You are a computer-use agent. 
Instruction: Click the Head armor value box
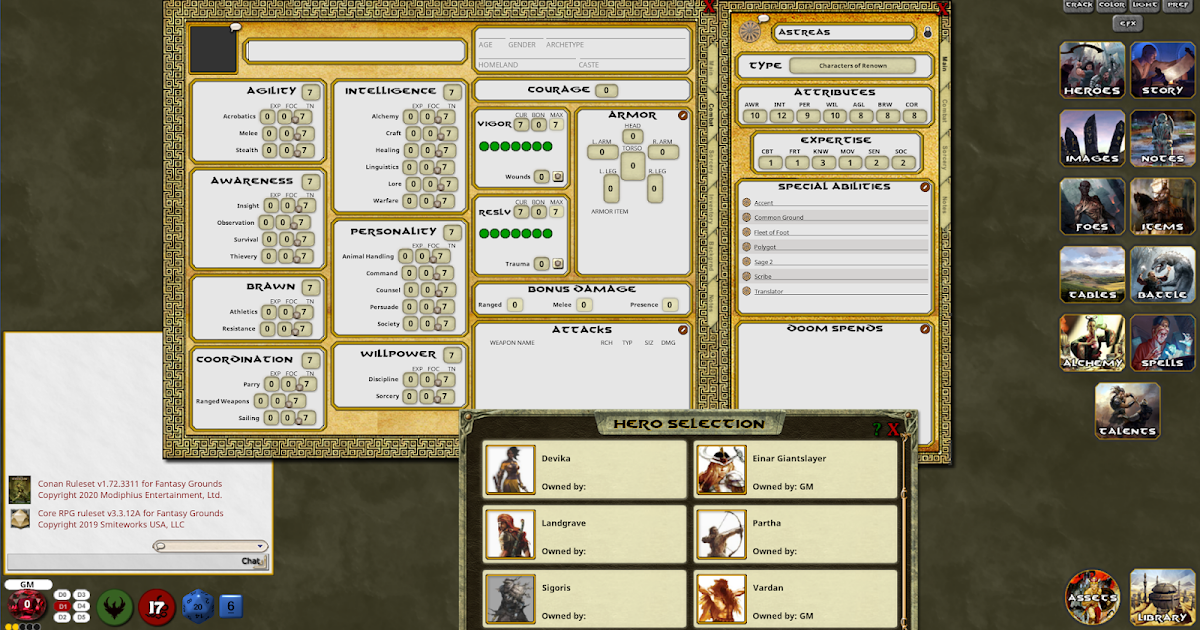tap(632, 136)
